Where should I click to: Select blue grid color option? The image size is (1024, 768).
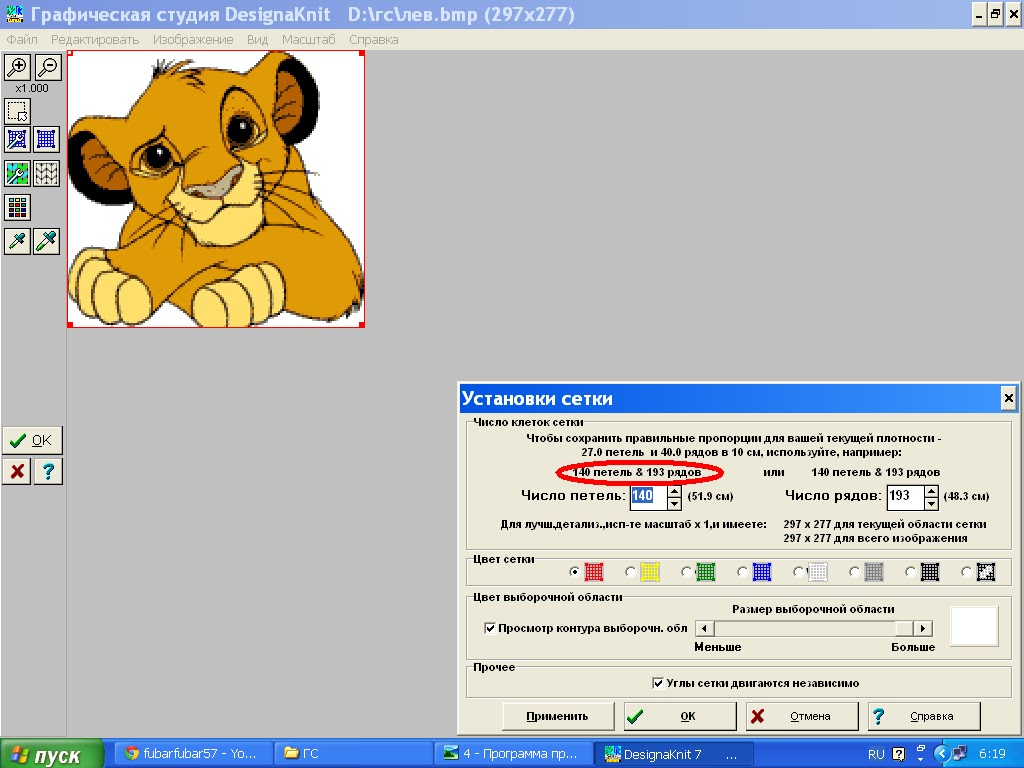click(743, 572)
